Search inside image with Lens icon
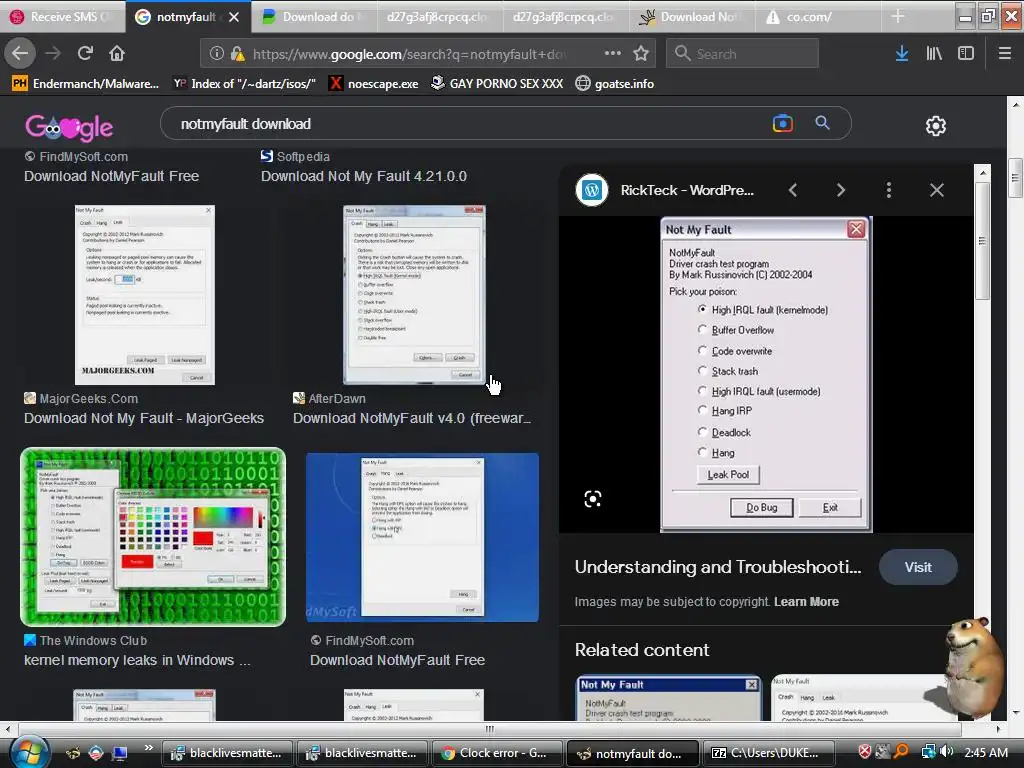Image resolution: width=1024 pixels, height=768 pixels. (592, 499)
